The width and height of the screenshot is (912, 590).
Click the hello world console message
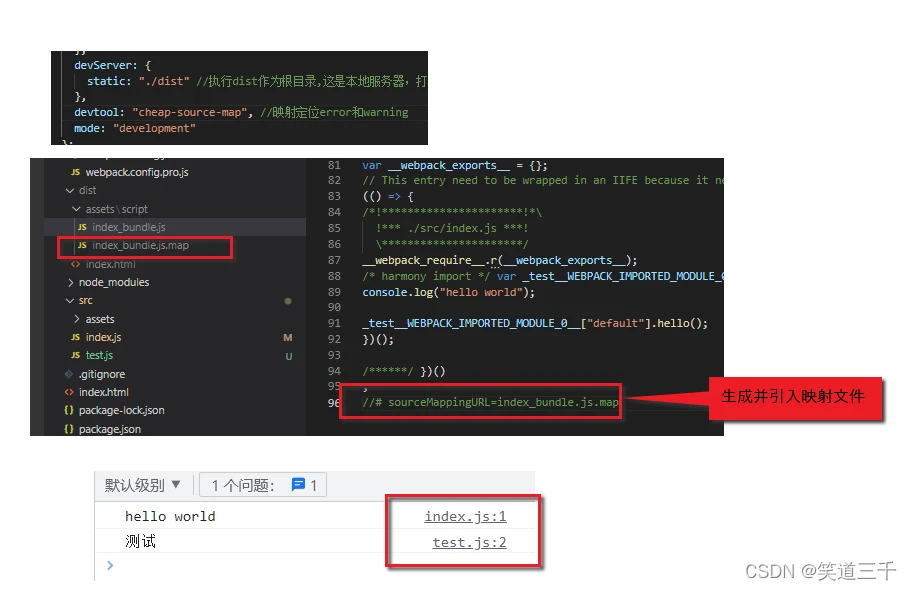click(170, 516)
